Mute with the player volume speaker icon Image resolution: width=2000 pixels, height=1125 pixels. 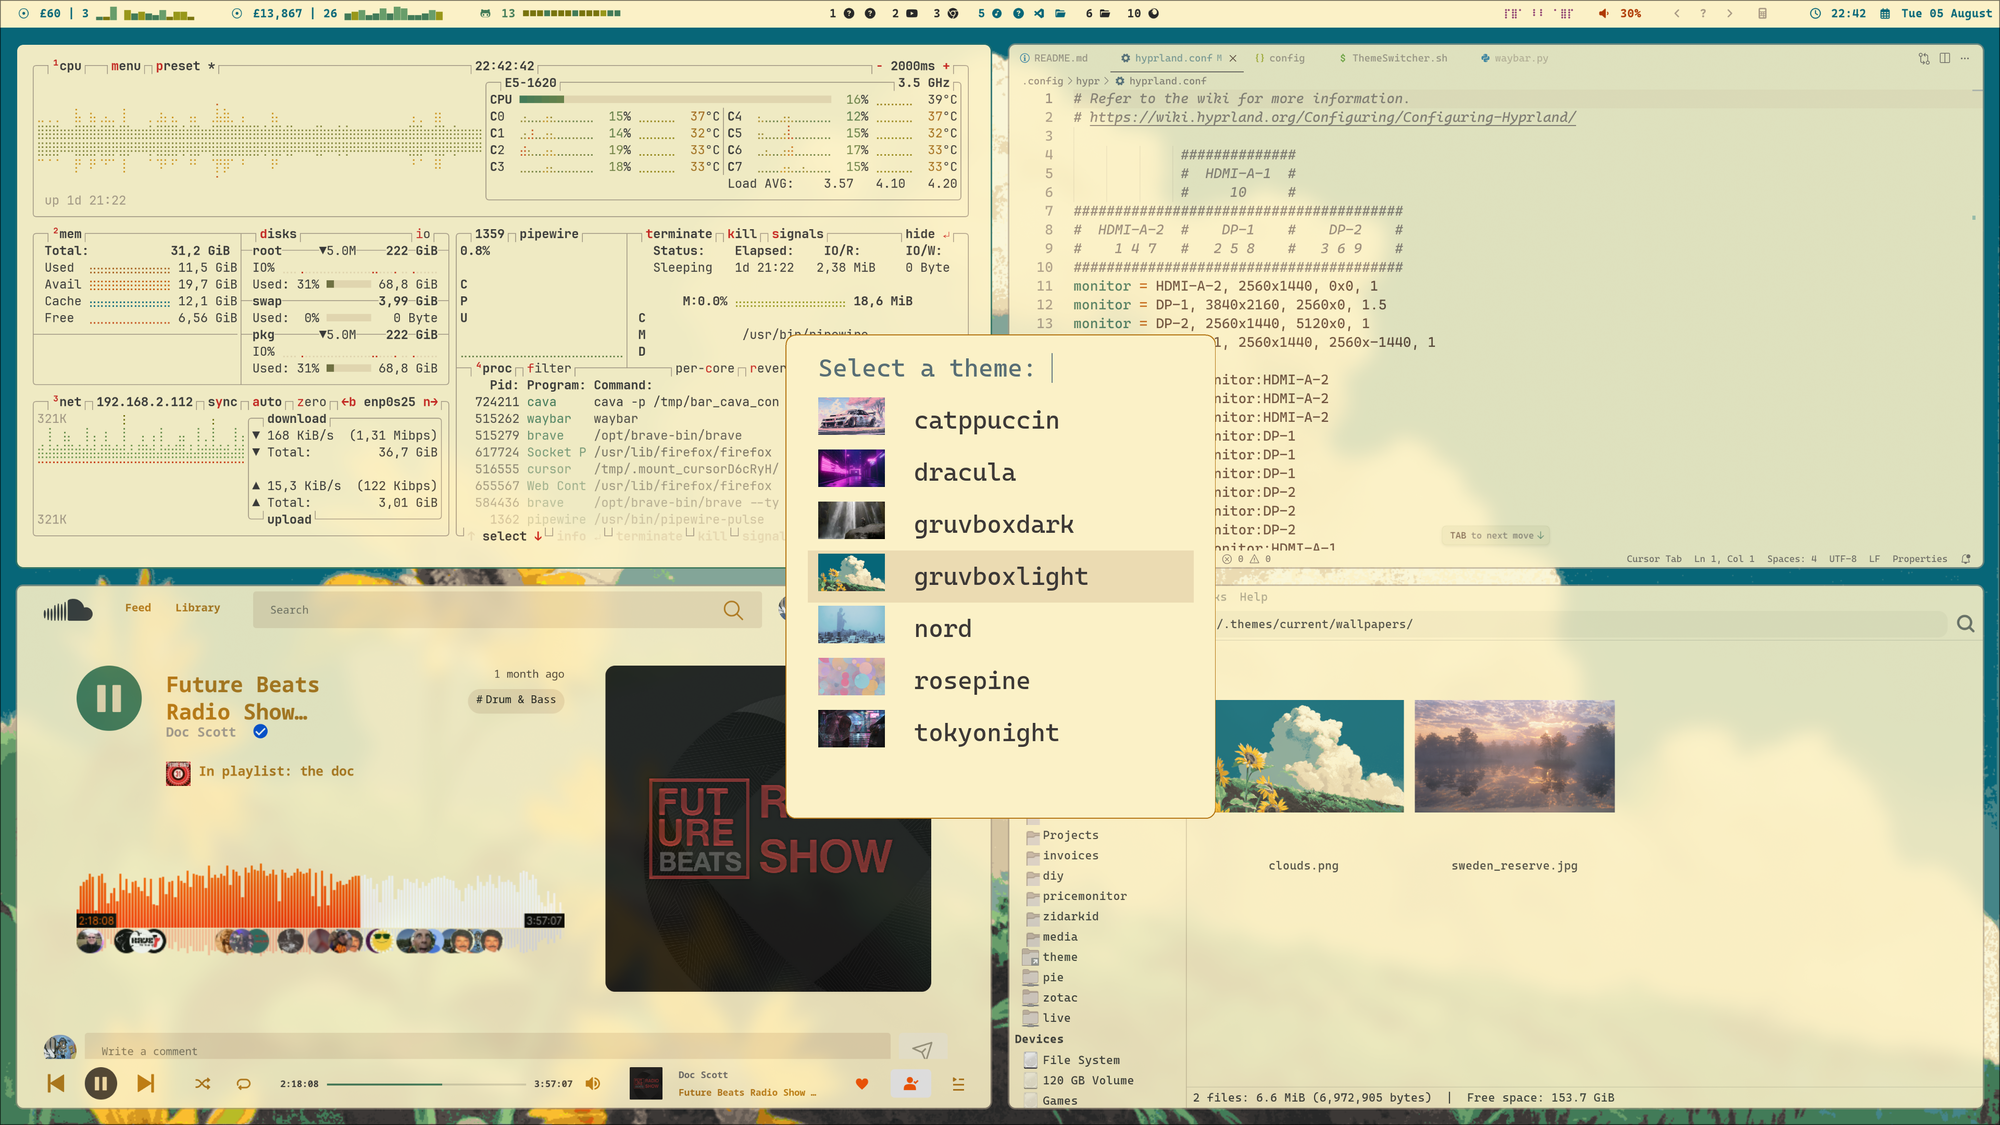[593, 1084]
